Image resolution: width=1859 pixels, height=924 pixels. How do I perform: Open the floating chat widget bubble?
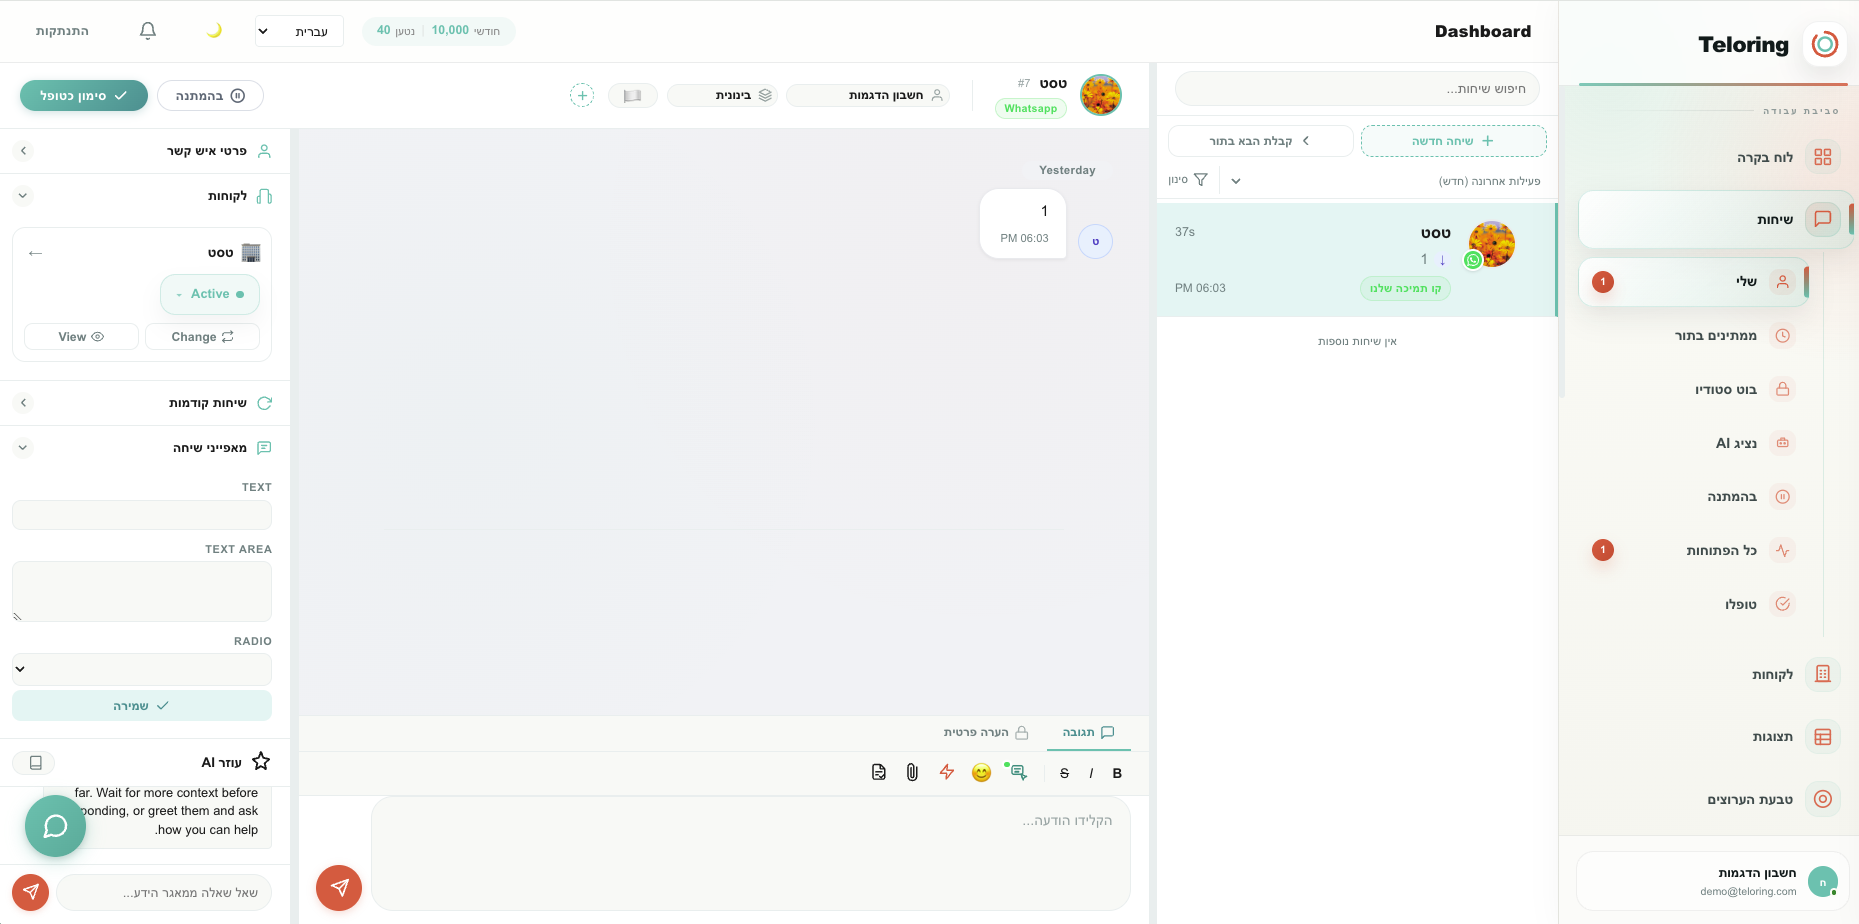(x=55, y=826)
